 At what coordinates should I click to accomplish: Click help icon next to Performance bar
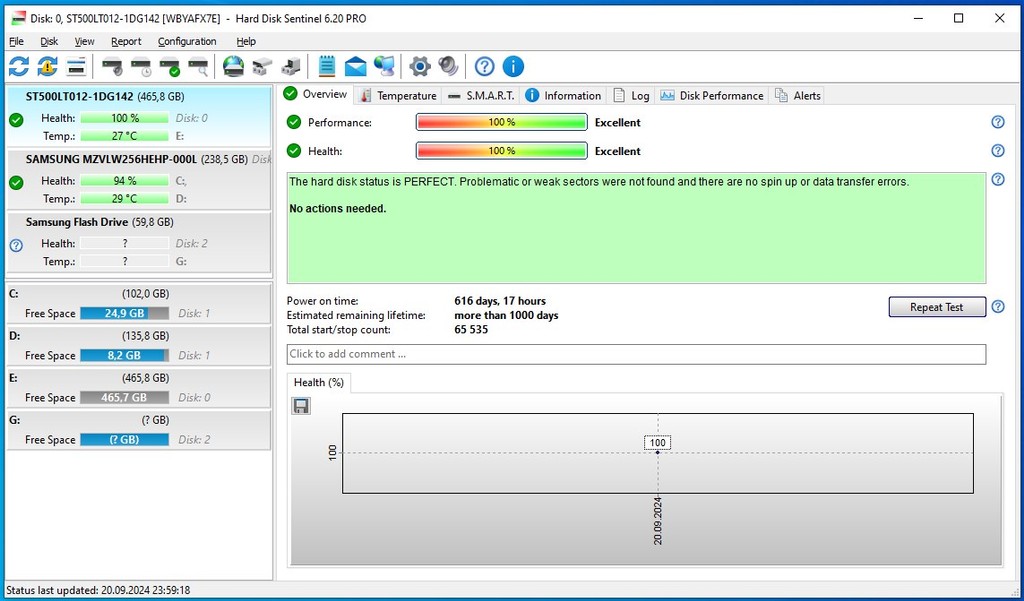click(997, 122)
